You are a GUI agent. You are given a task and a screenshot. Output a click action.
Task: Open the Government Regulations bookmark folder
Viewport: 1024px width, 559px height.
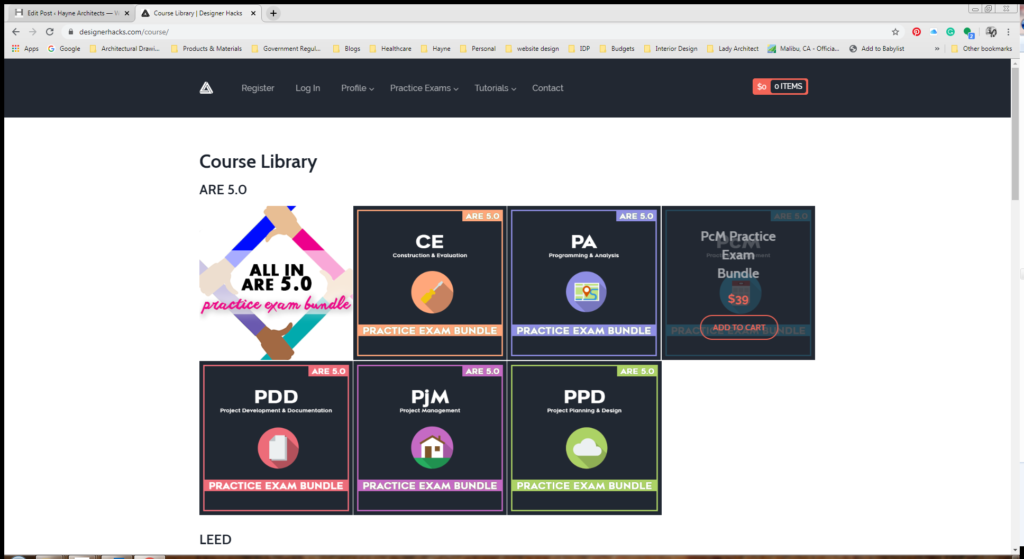pos(286,48)
